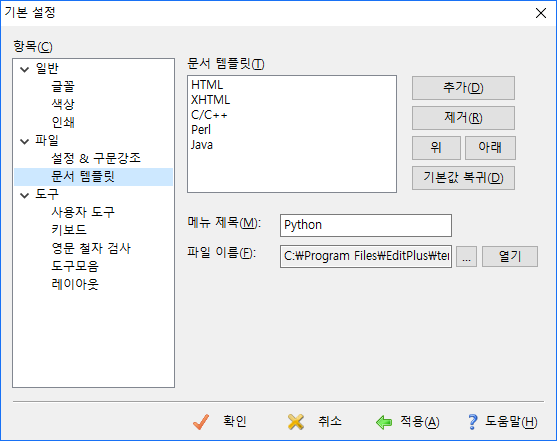The image size is (557, 441).
Task: Click the orange checkmark 확인 icon
Action: [201, 422]
